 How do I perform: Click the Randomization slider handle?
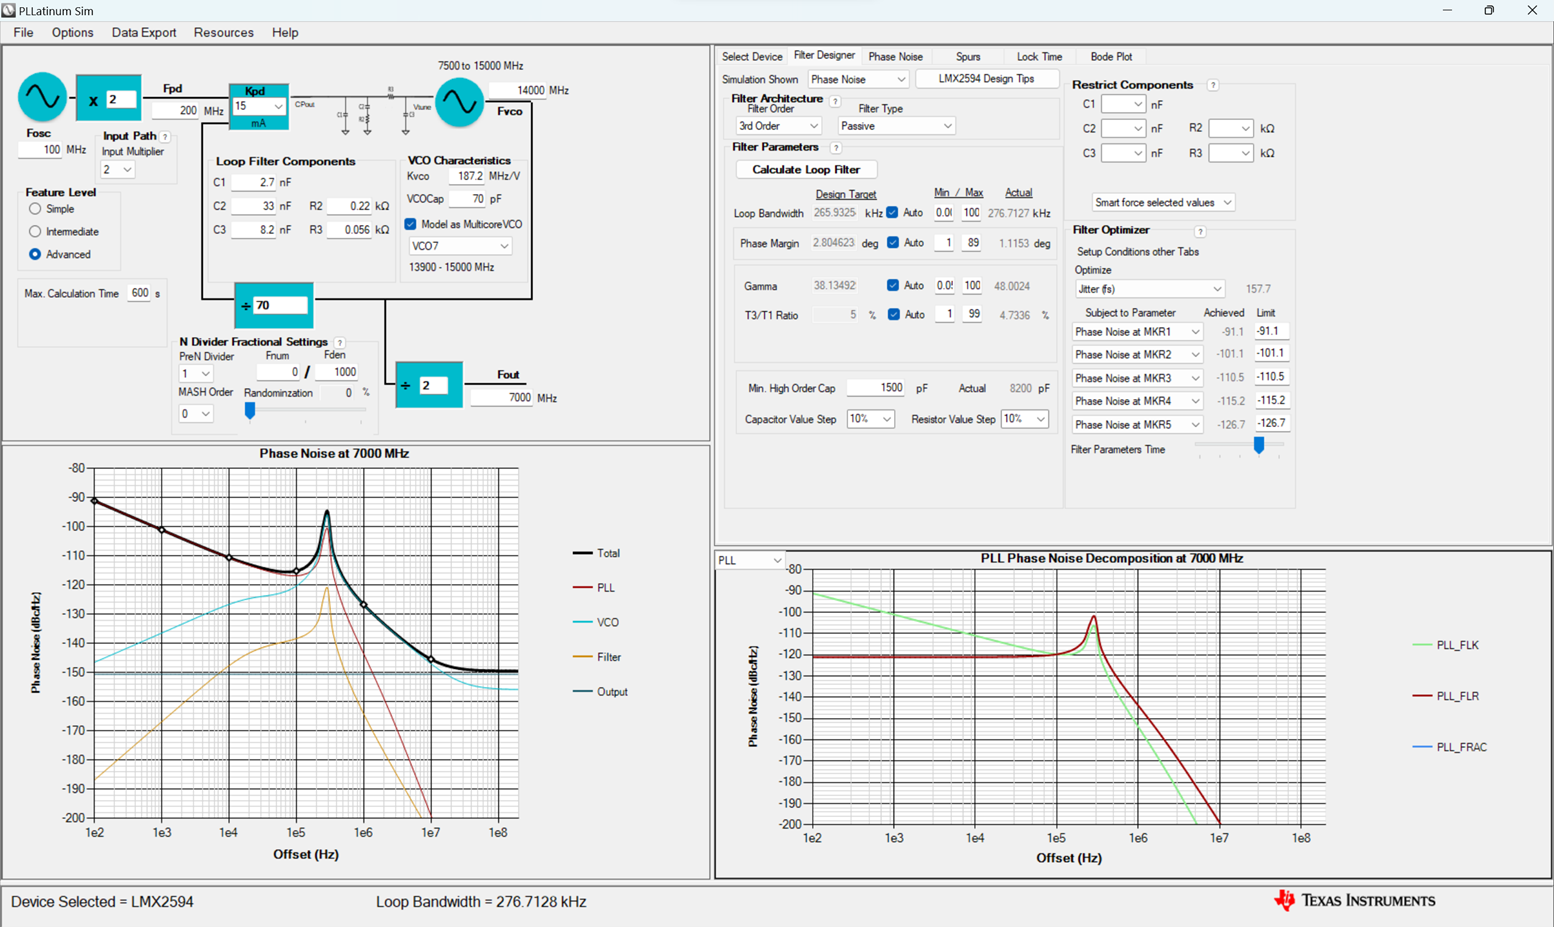[250, 410]
